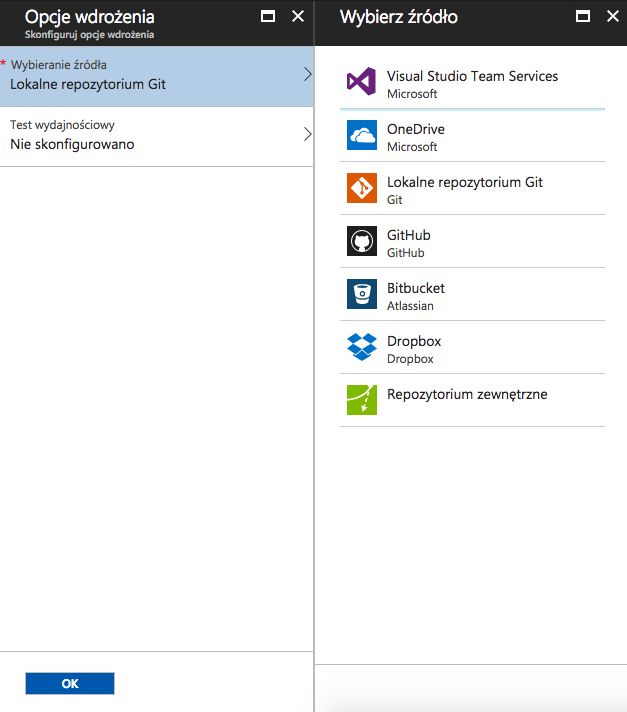This screenshot has width=627, height=712.
Task: Select the Lokalne repozytorium Git setting row
Action: click(x=157, y=76)
